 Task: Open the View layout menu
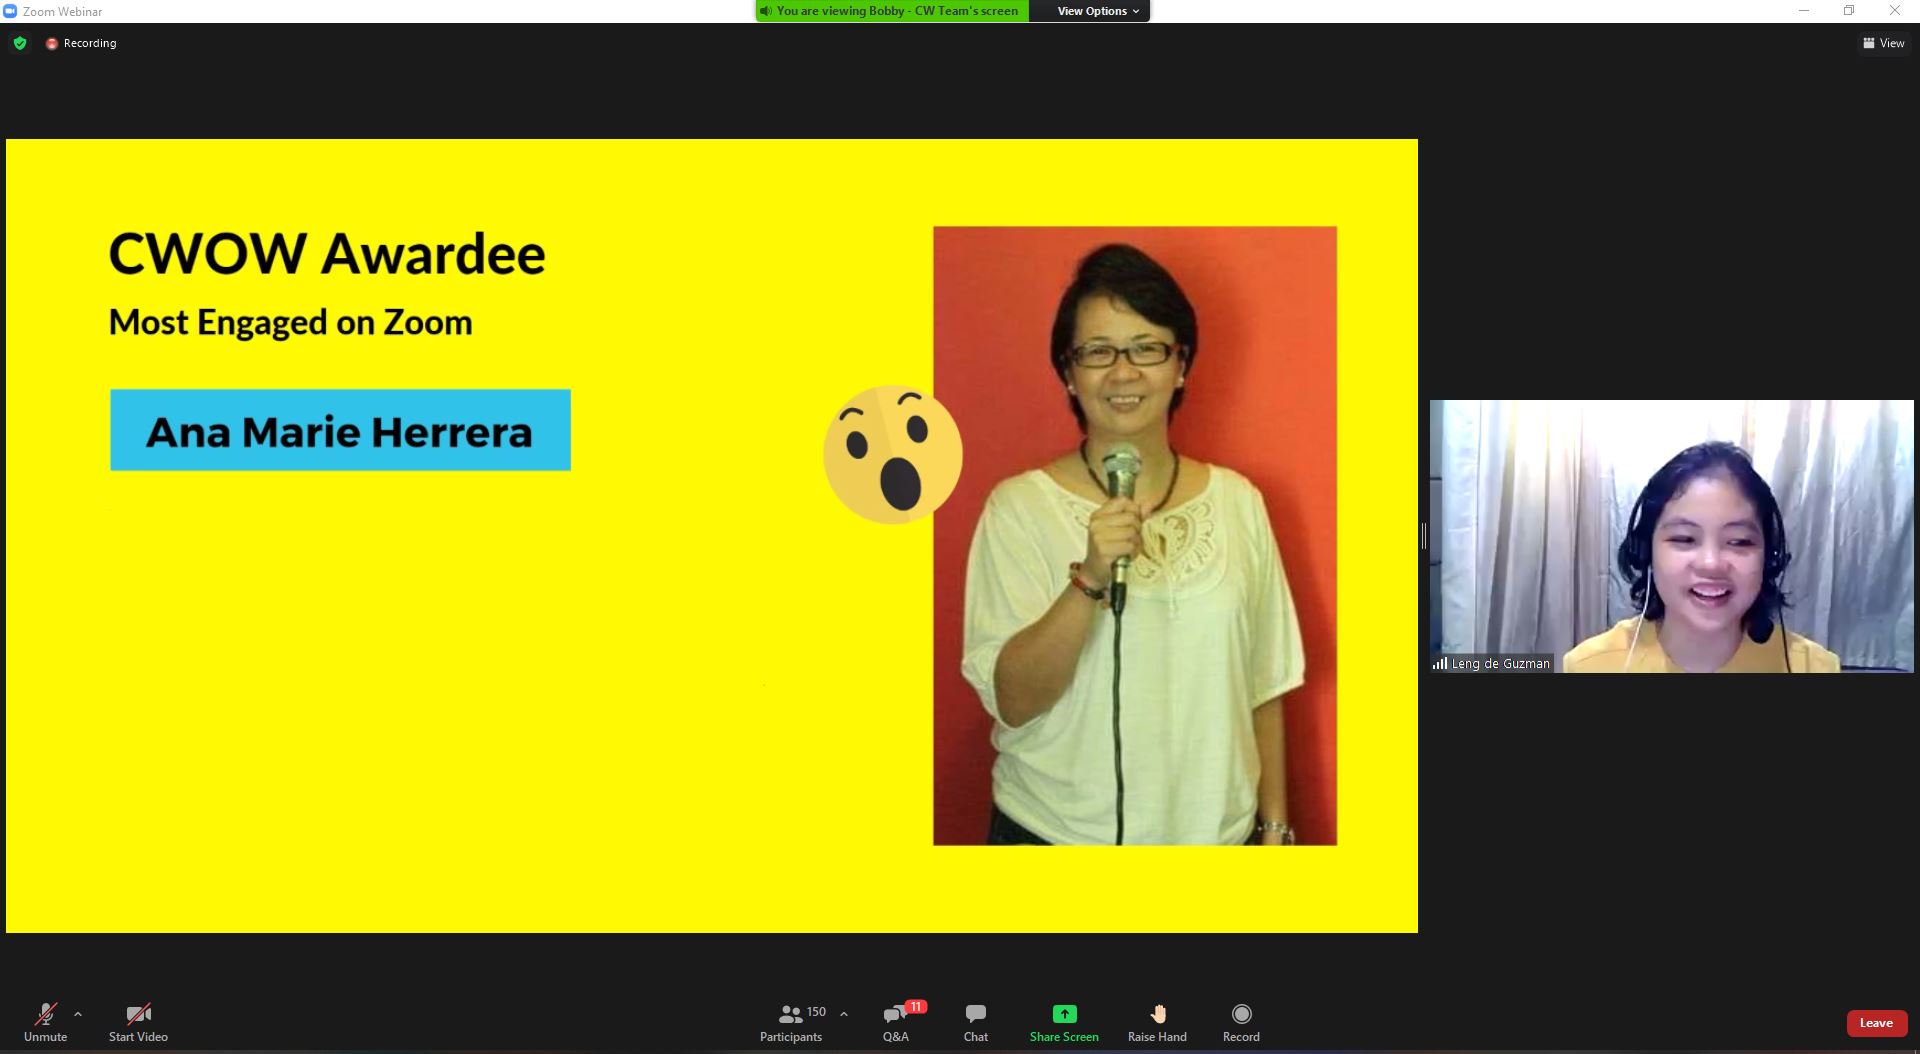[1884, 43]
